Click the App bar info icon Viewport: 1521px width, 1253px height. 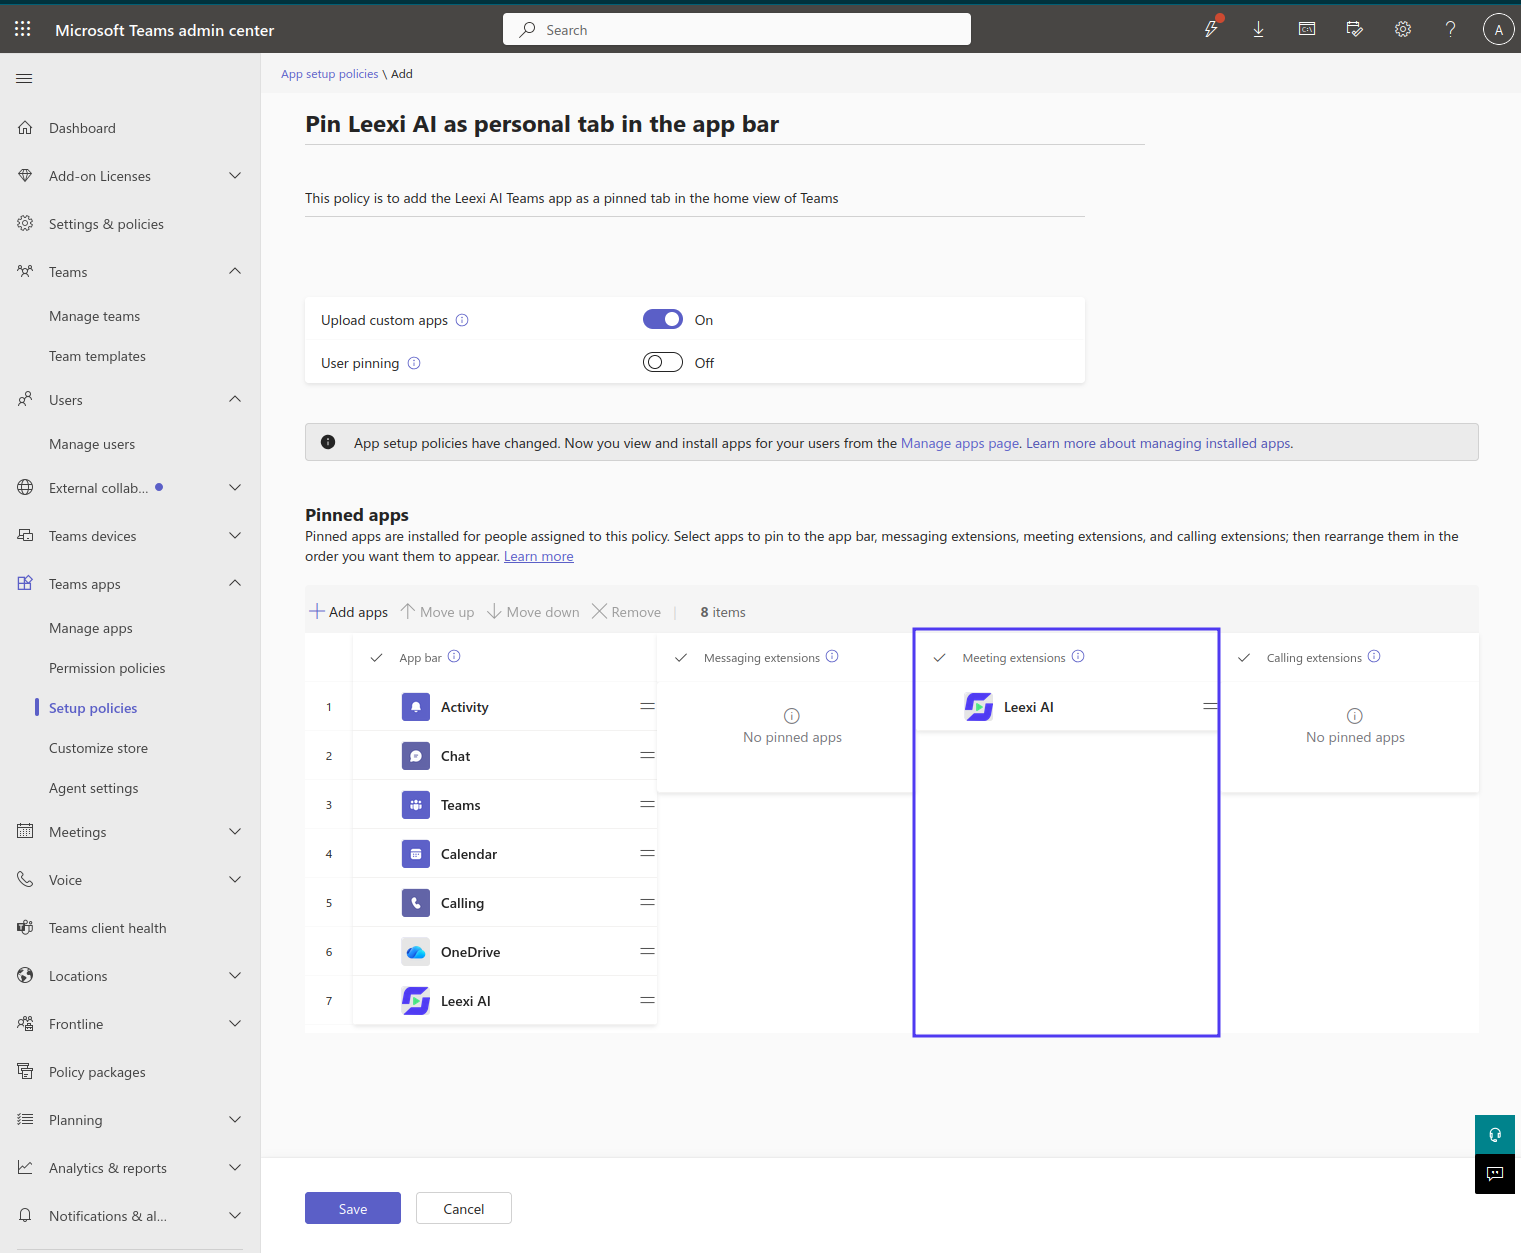pyautogui.click(x=454, y=656)
